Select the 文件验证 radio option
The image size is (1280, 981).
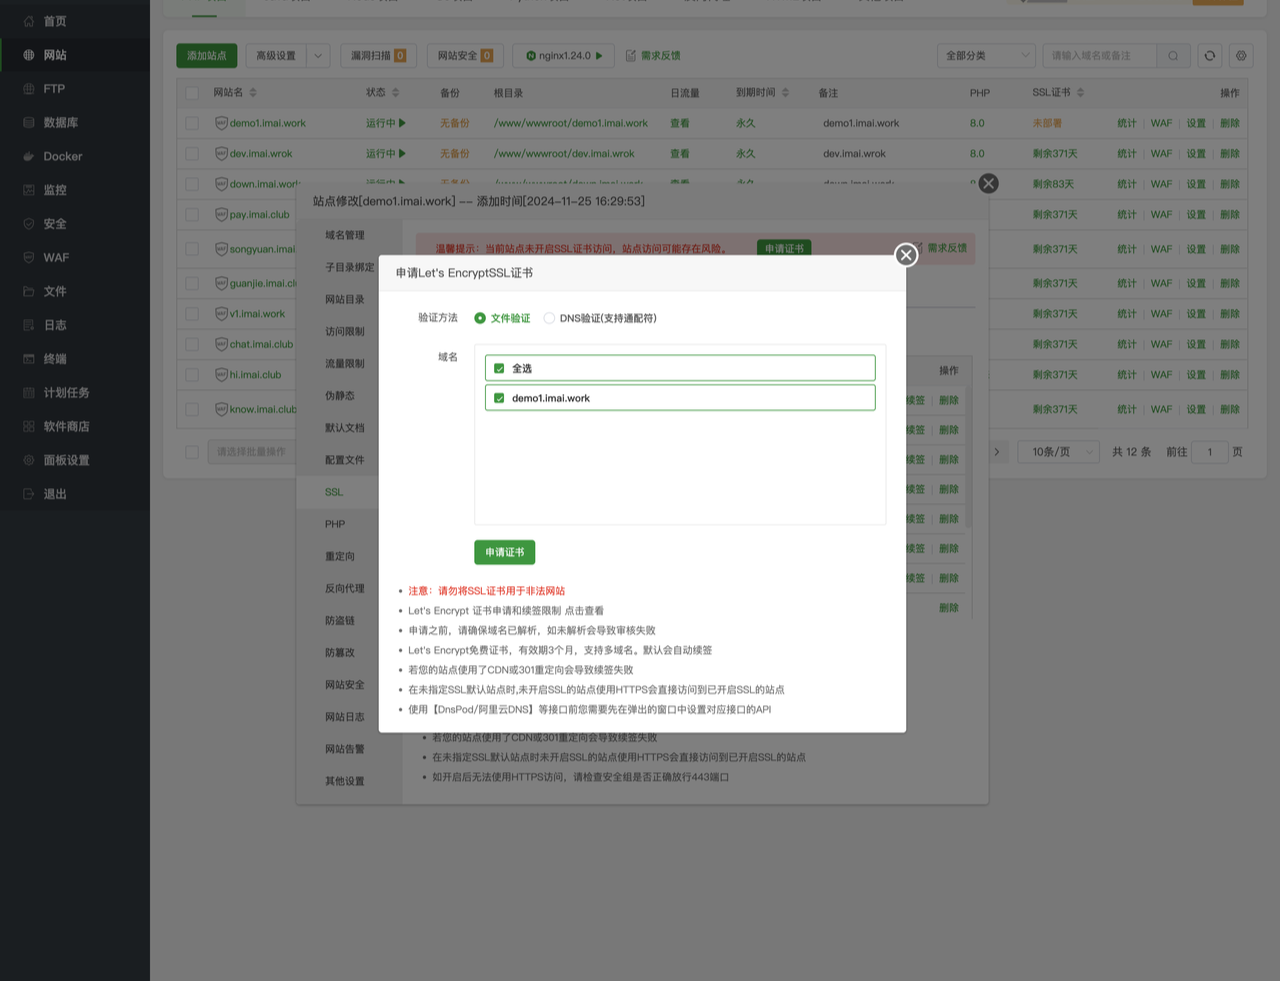(480, 318)
